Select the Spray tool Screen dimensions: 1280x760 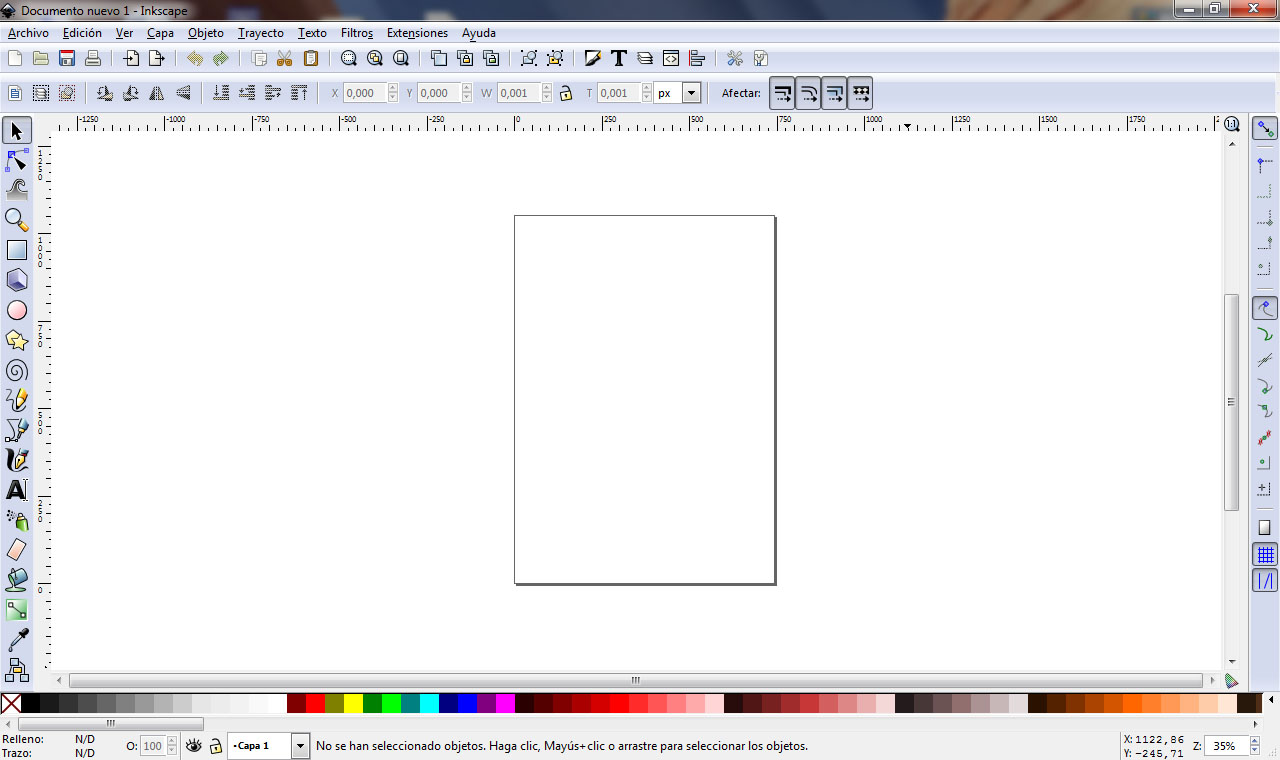tap(17, 520)
